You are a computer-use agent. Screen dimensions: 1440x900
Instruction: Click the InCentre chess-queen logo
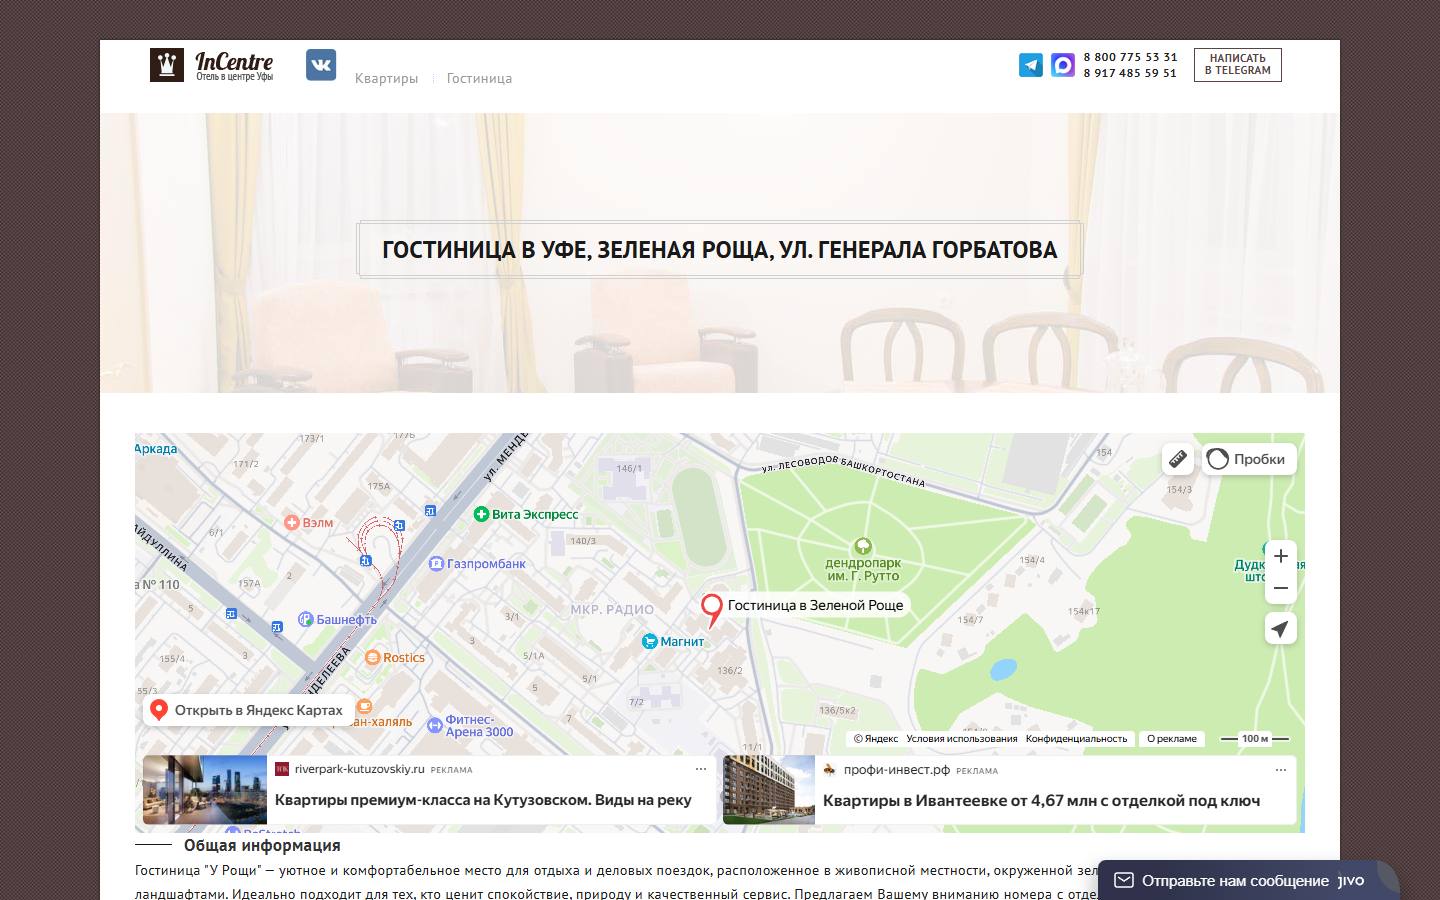click(x=167, y=65)
